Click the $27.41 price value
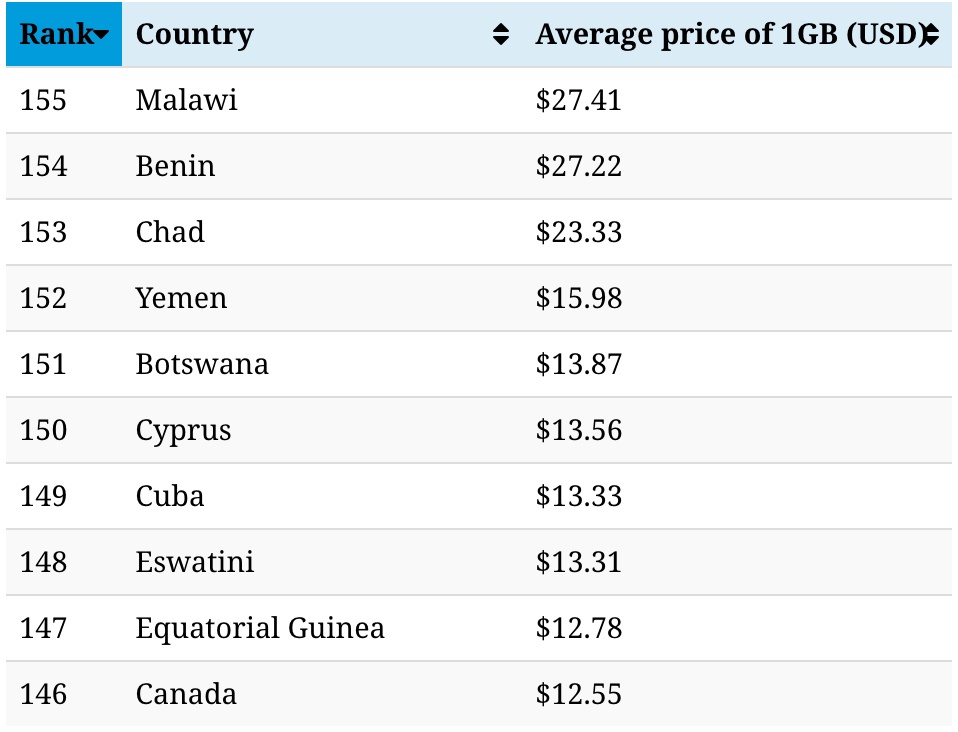 578,100
